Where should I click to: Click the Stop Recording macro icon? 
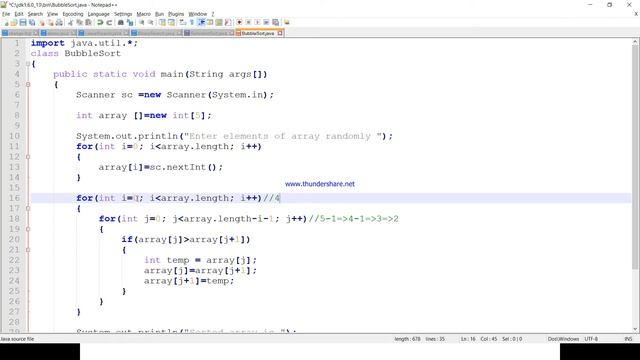(248, 22)
